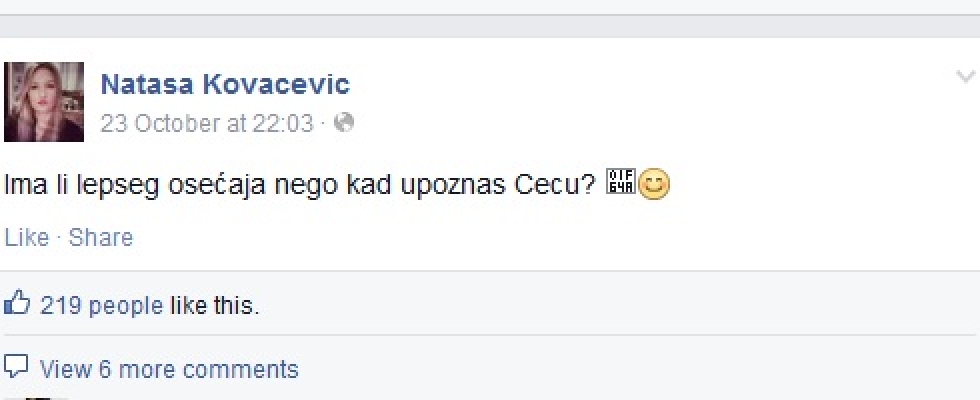Click the thumbs-up likes icon
This screenshot has width=980, height=400.
(17, 303)
